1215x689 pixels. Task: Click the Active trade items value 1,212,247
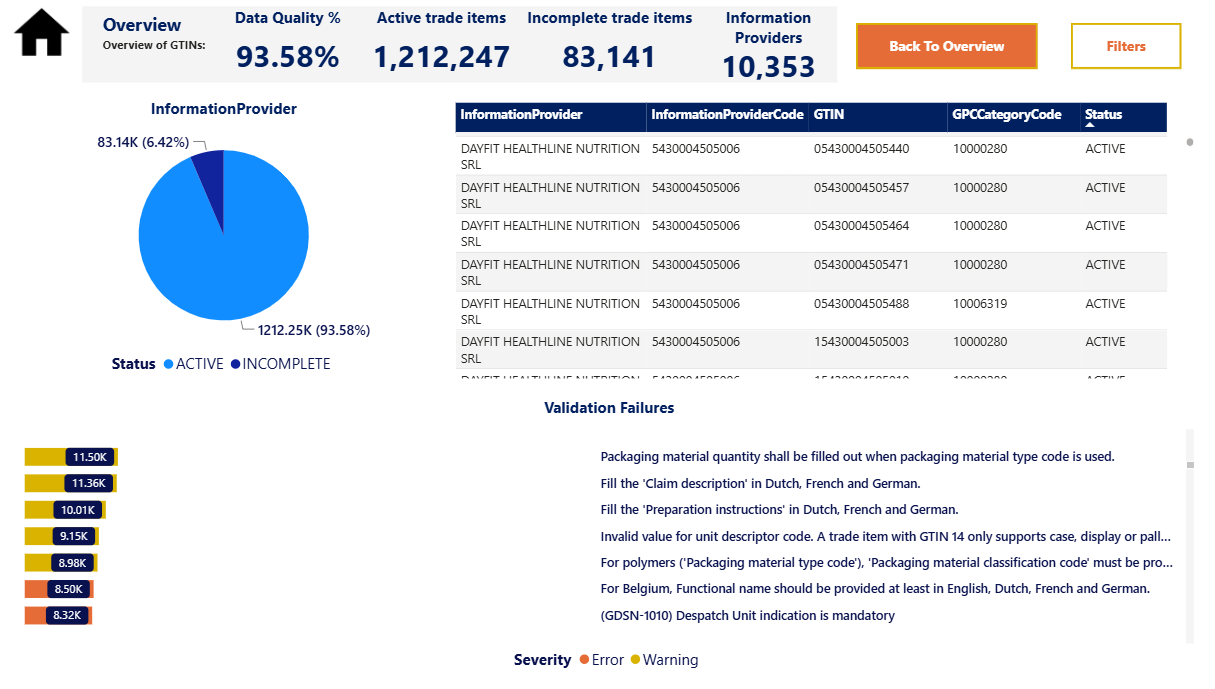tap(442, 57)
